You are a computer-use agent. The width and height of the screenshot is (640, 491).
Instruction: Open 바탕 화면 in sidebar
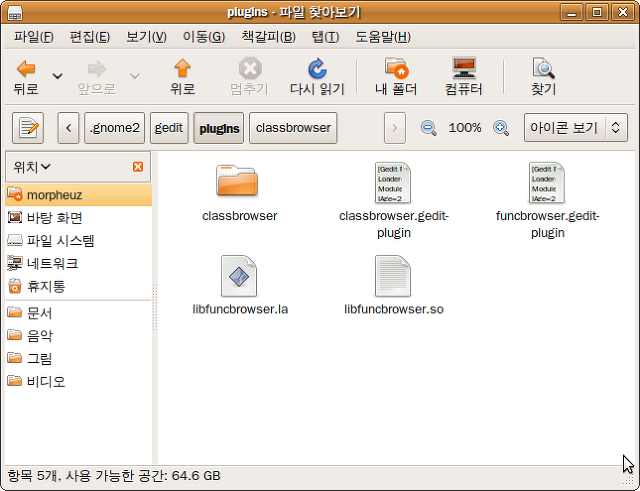coord(78,218)
